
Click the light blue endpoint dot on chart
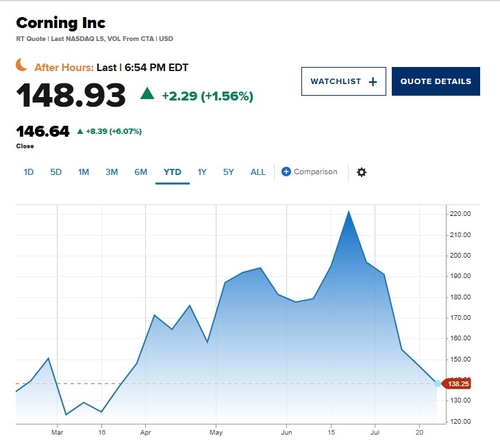click(x=437, y=384)
